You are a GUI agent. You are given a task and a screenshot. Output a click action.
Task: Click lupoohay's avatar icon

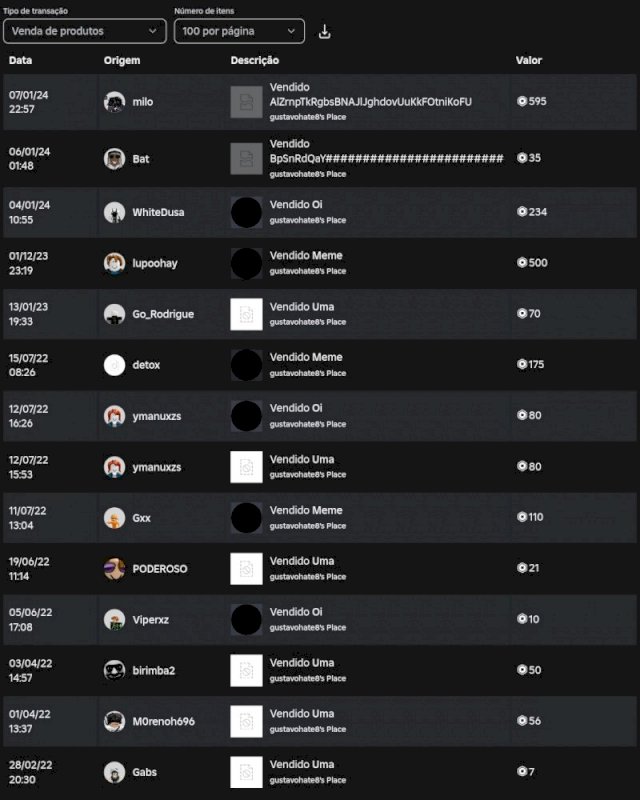coord(114,263)
